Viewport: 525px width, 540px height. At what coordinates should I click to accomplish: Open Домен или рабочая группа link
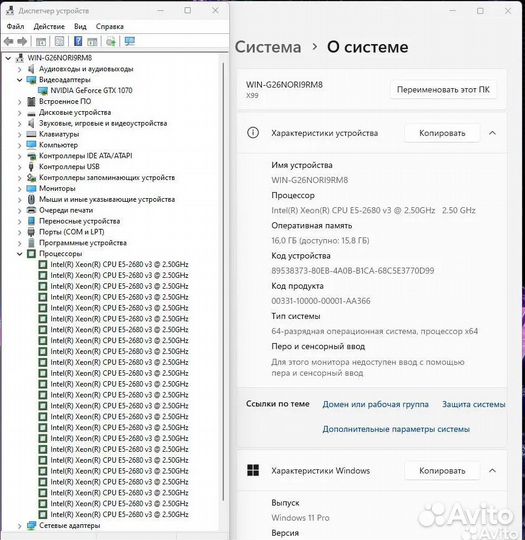(x=375, y=404)
